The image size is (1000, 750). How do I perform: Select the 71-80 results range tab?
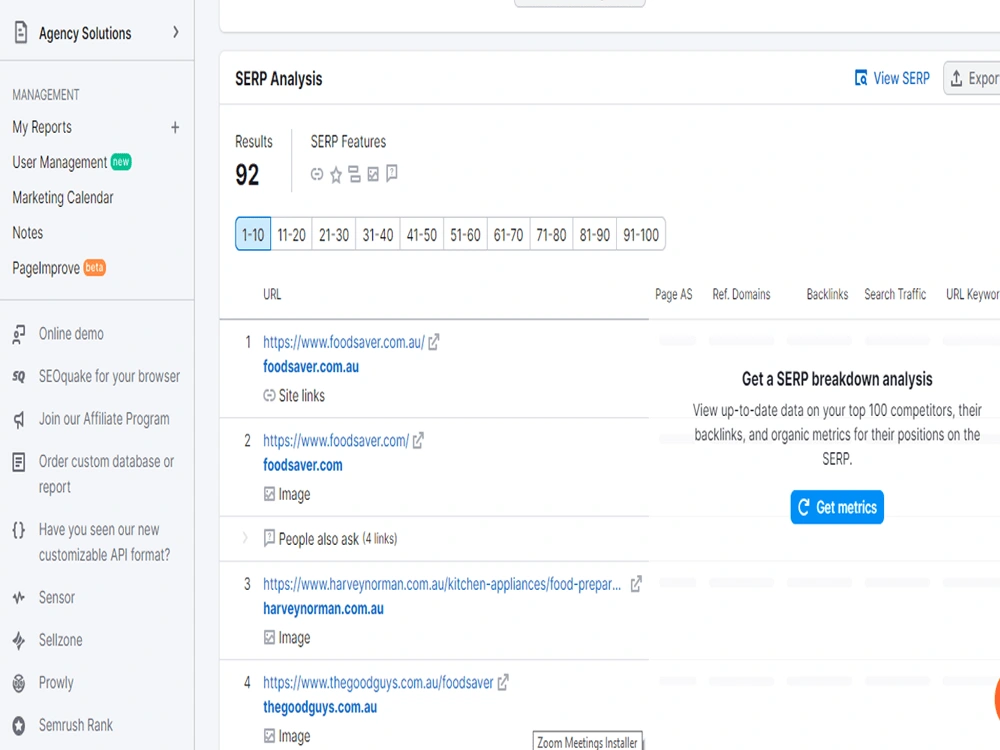tap(551, 234)
